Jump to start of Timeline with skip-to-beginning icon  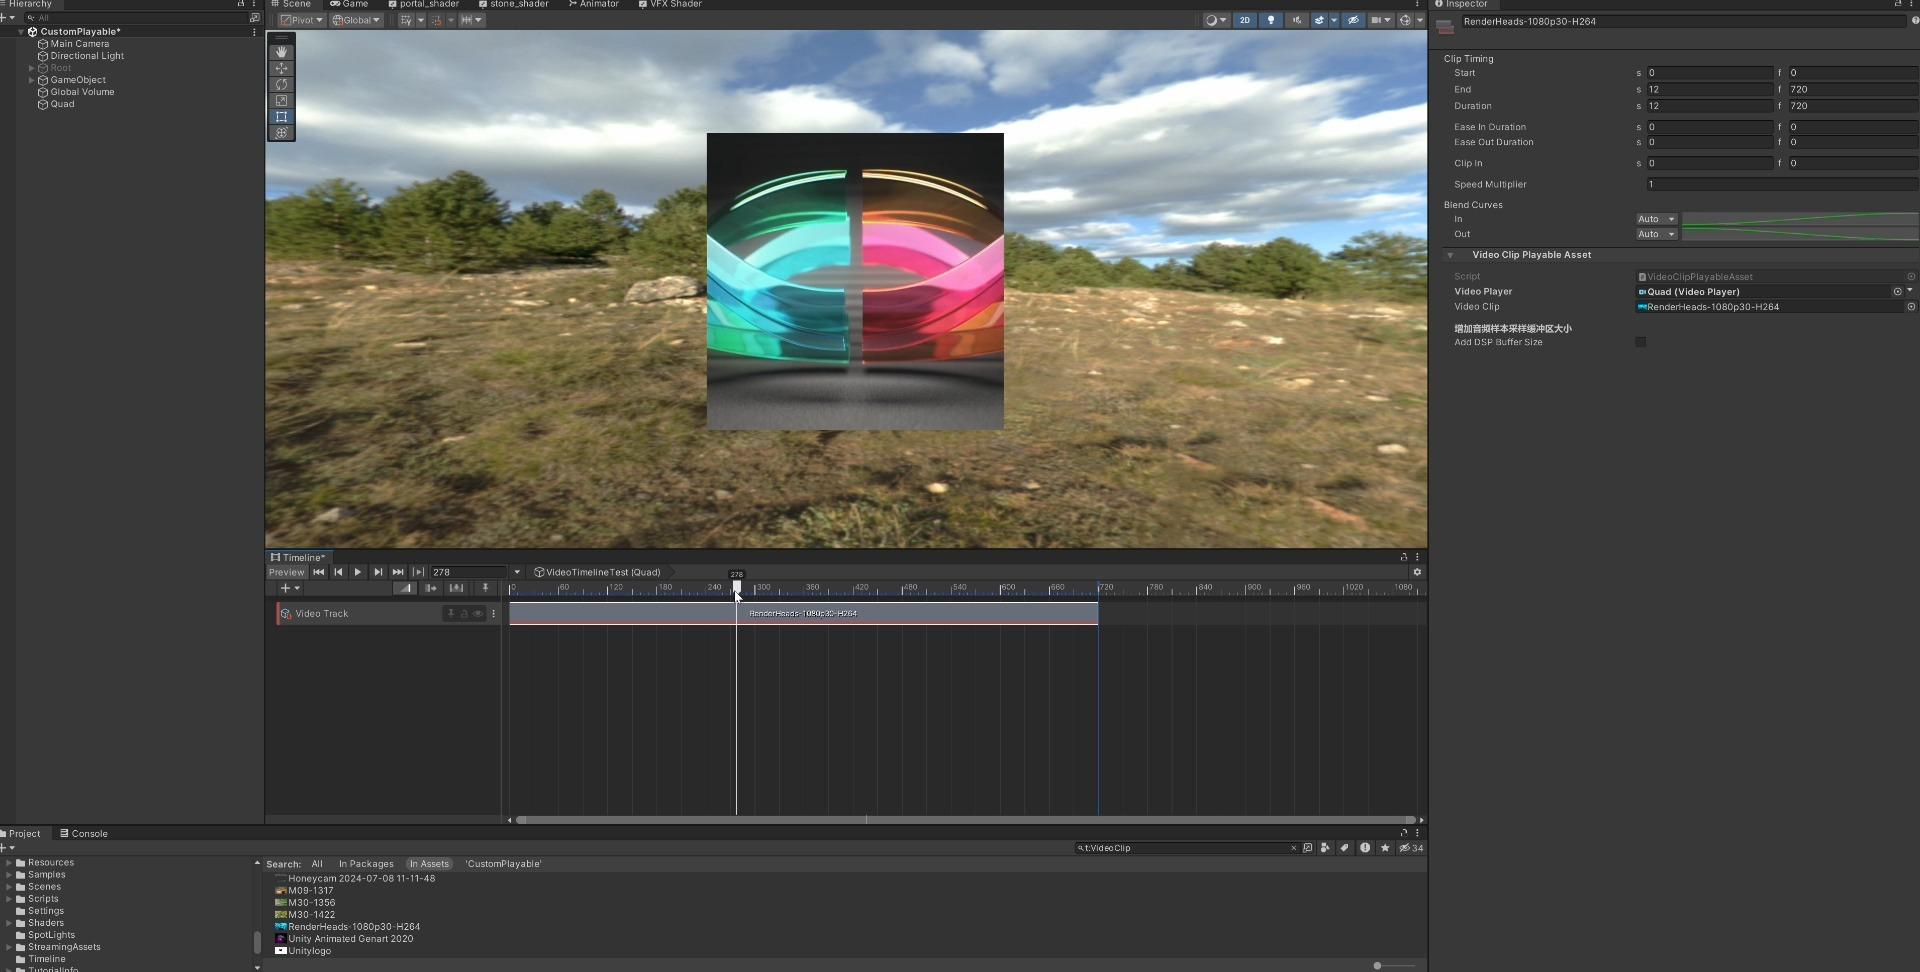point(318,572)
